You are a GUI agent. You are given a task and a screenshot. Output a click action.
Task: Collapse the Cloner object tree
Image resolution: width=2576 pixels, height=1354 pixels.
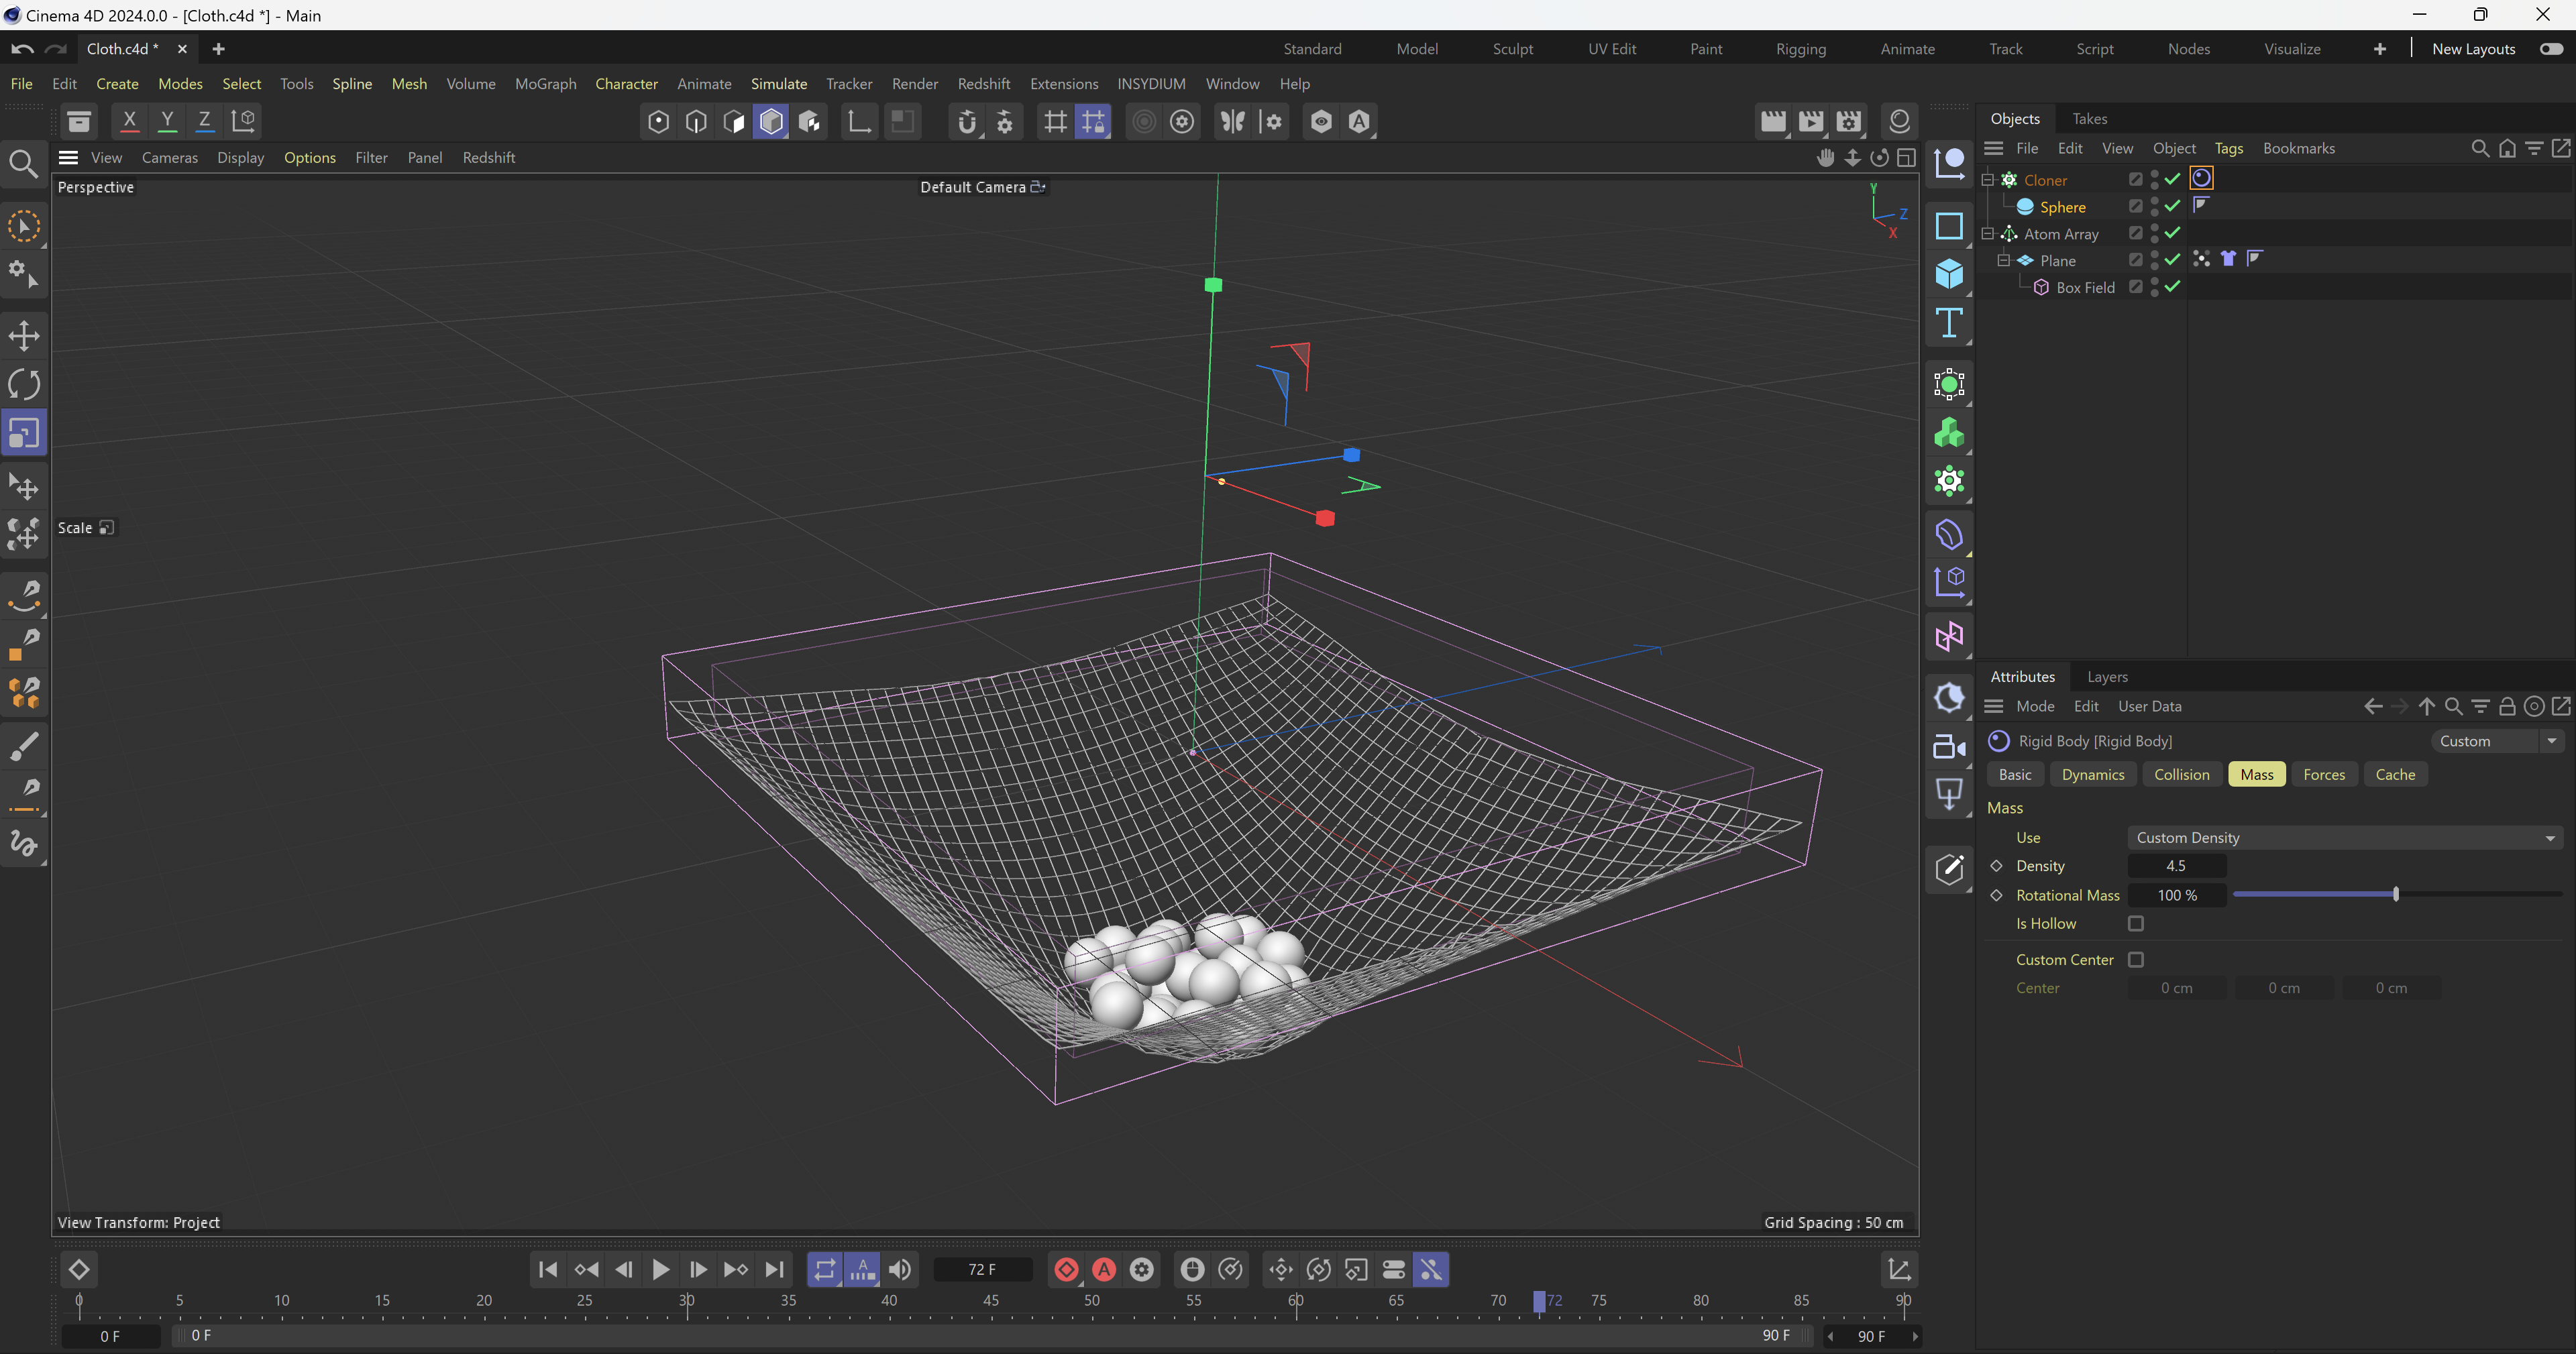pos(1988,180)
